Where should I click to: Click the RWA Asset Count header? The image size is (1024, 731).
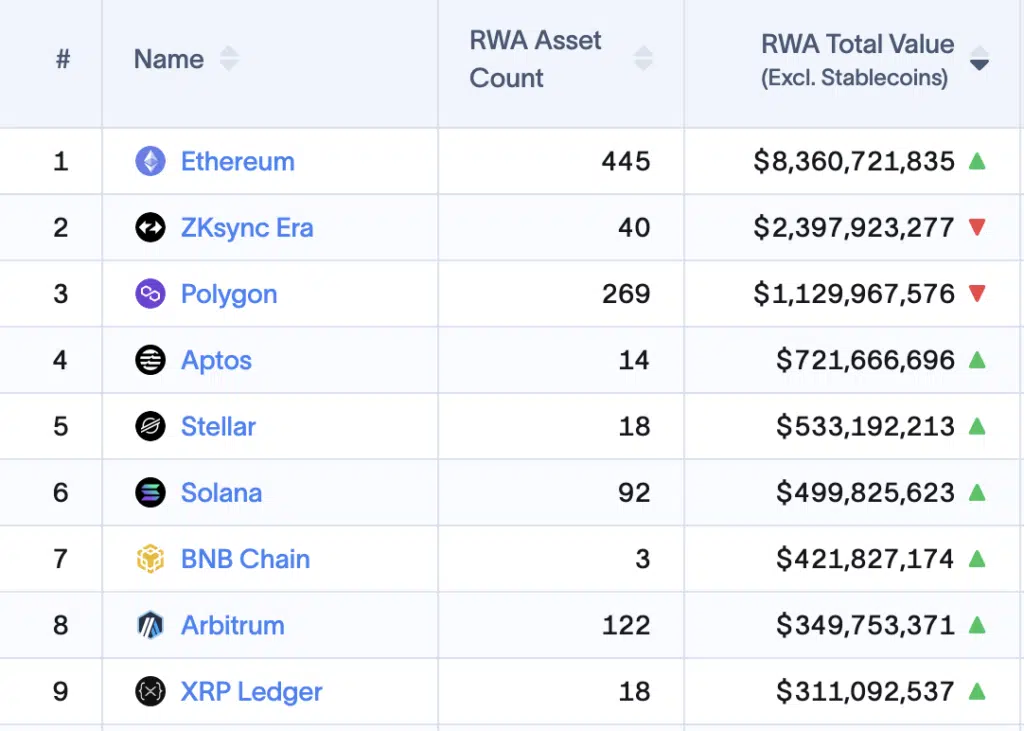click(x=536, y=59)
